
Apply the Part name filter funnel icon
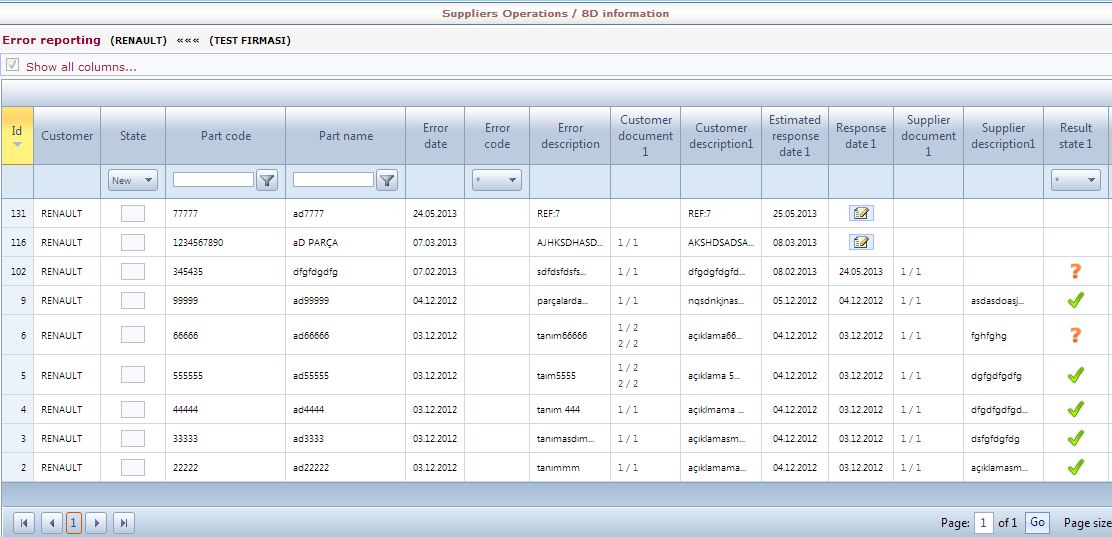tap(387, 181)
